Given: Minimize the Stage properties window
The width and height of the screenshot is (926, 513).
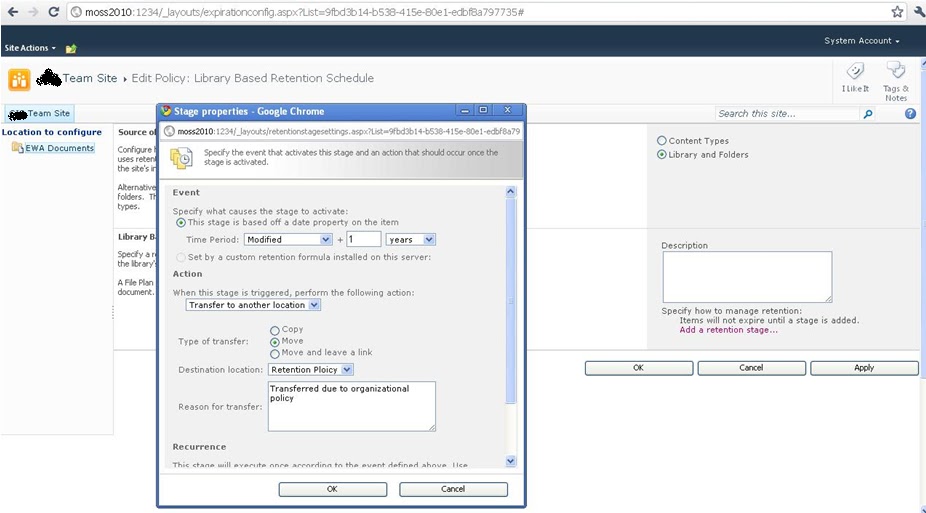Looking at the screenshot, I should tap(465, 110).
